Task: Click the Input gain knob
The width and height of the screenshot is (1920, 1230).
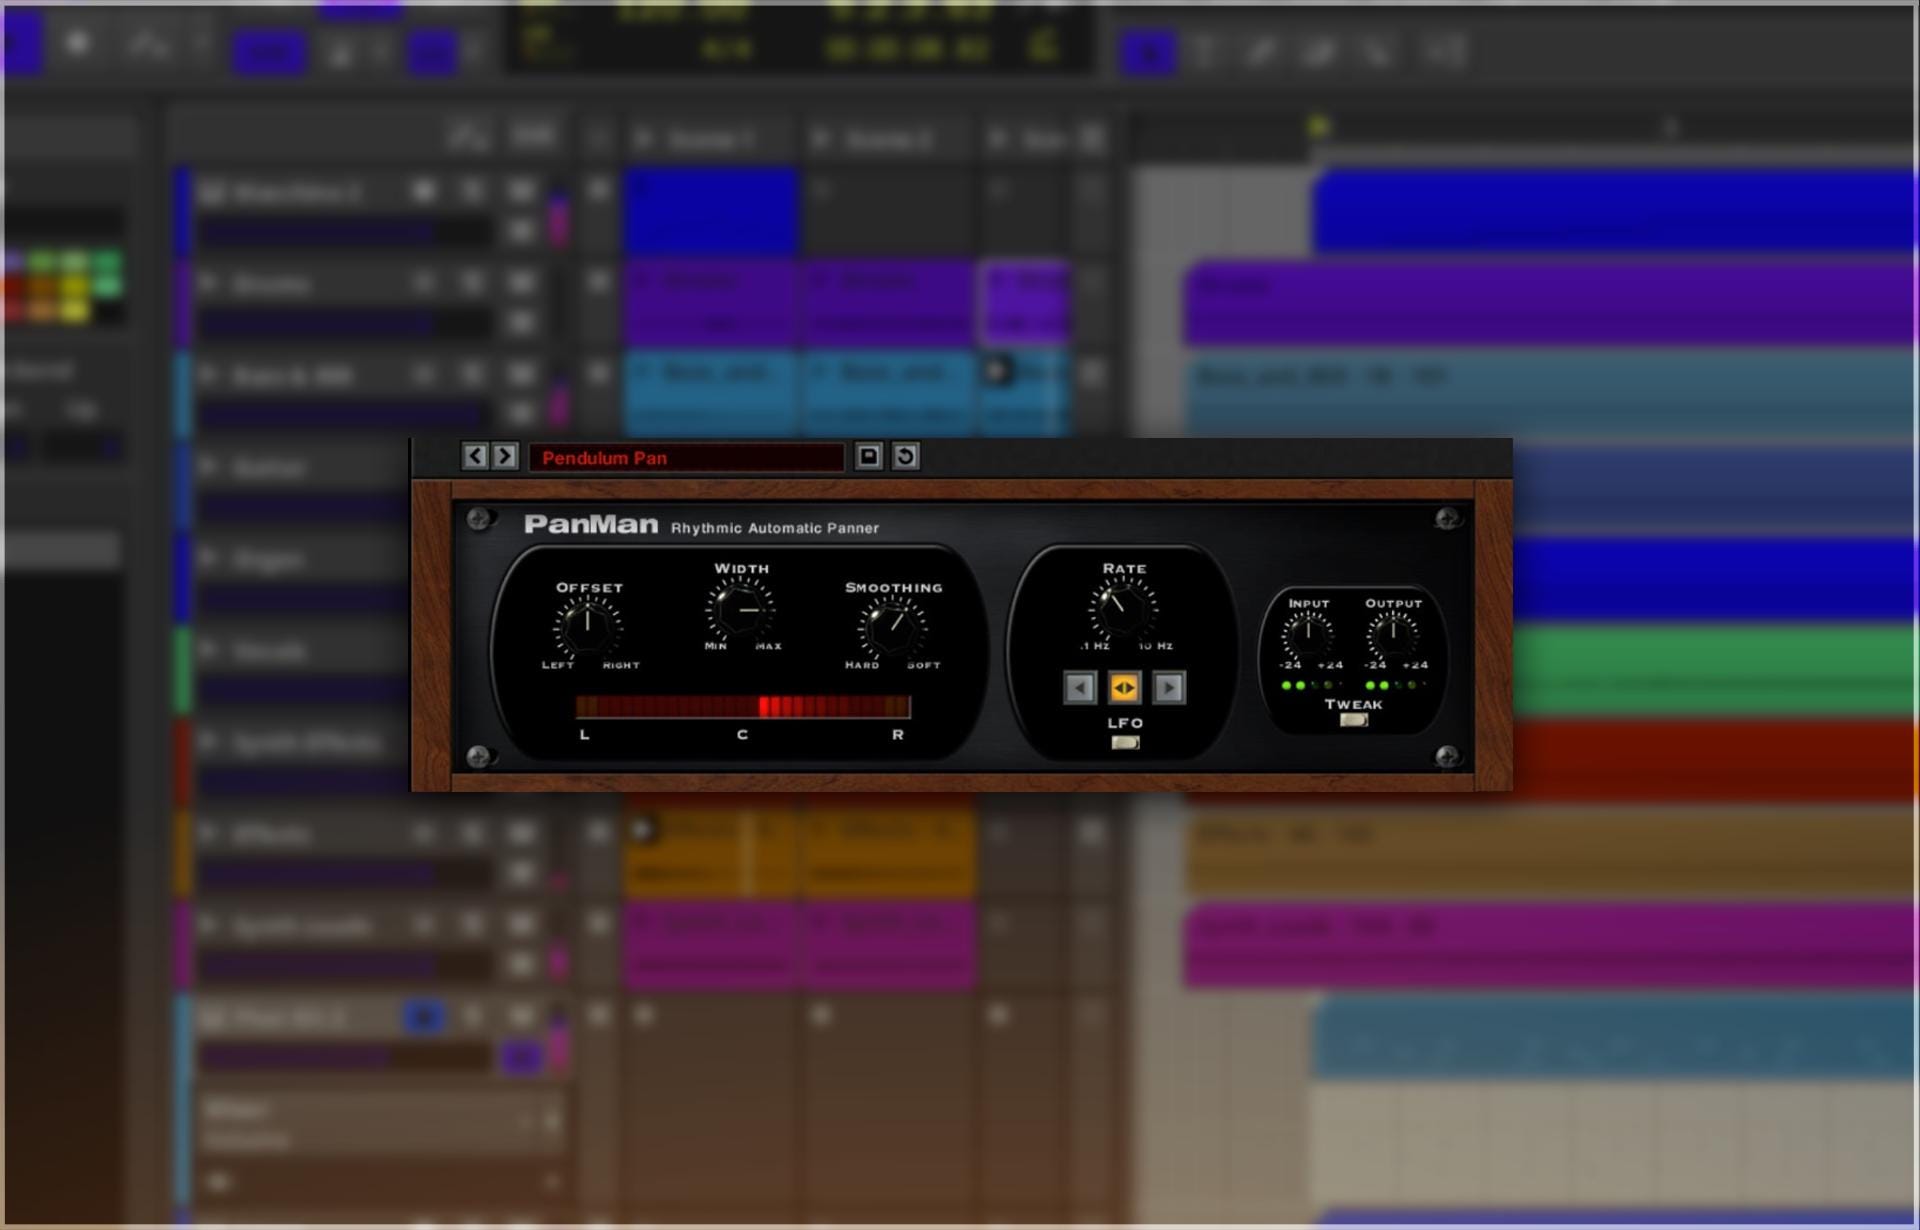Action: pyautogui.click(x=1308, y=634)
